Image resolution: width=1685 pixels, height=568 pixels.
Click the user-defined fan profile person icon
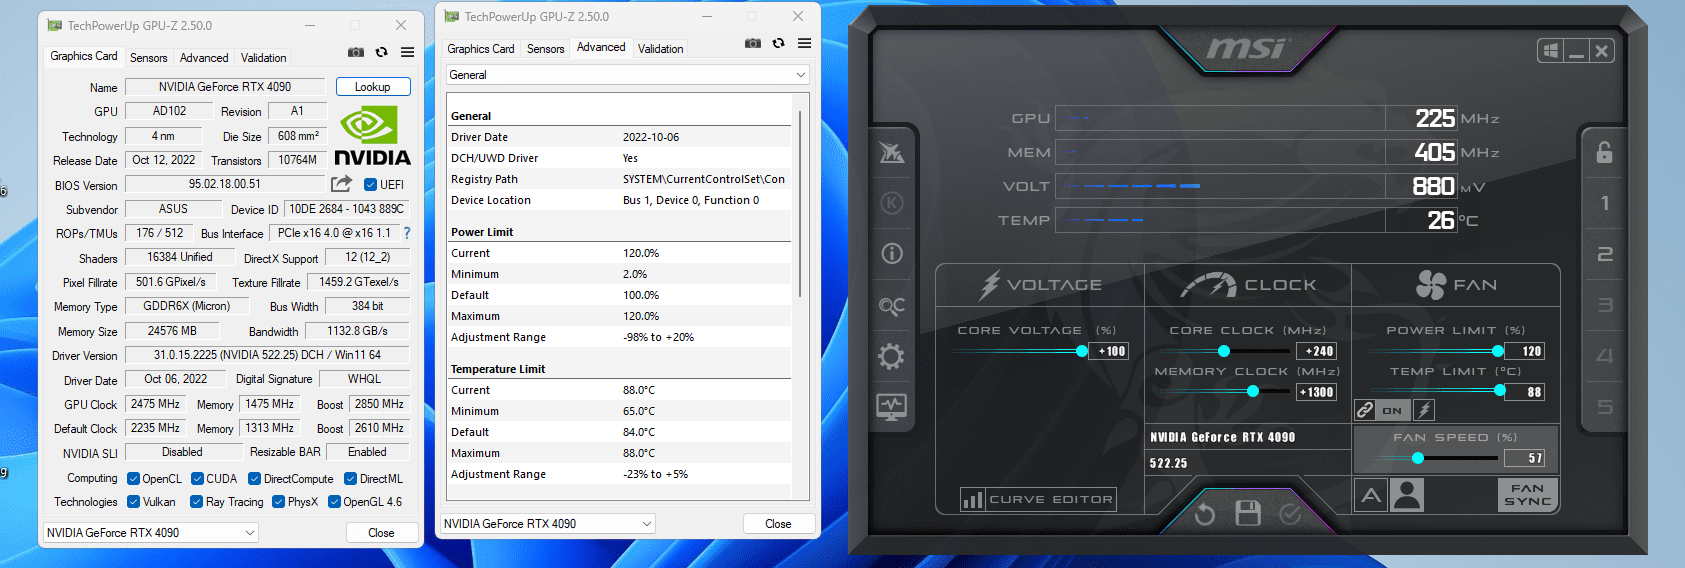(1407, 495)
